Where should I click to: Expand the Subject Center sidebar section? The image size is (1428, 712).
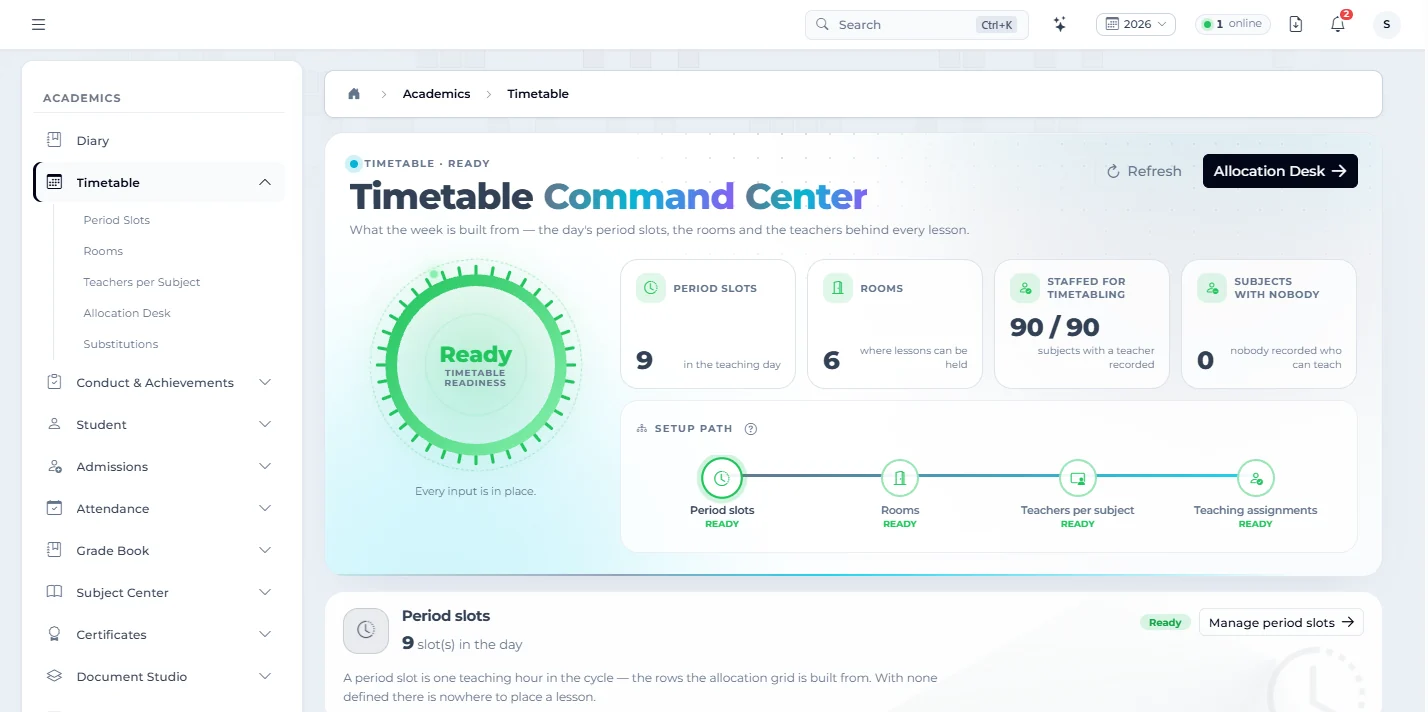click(x=265, y=592)
